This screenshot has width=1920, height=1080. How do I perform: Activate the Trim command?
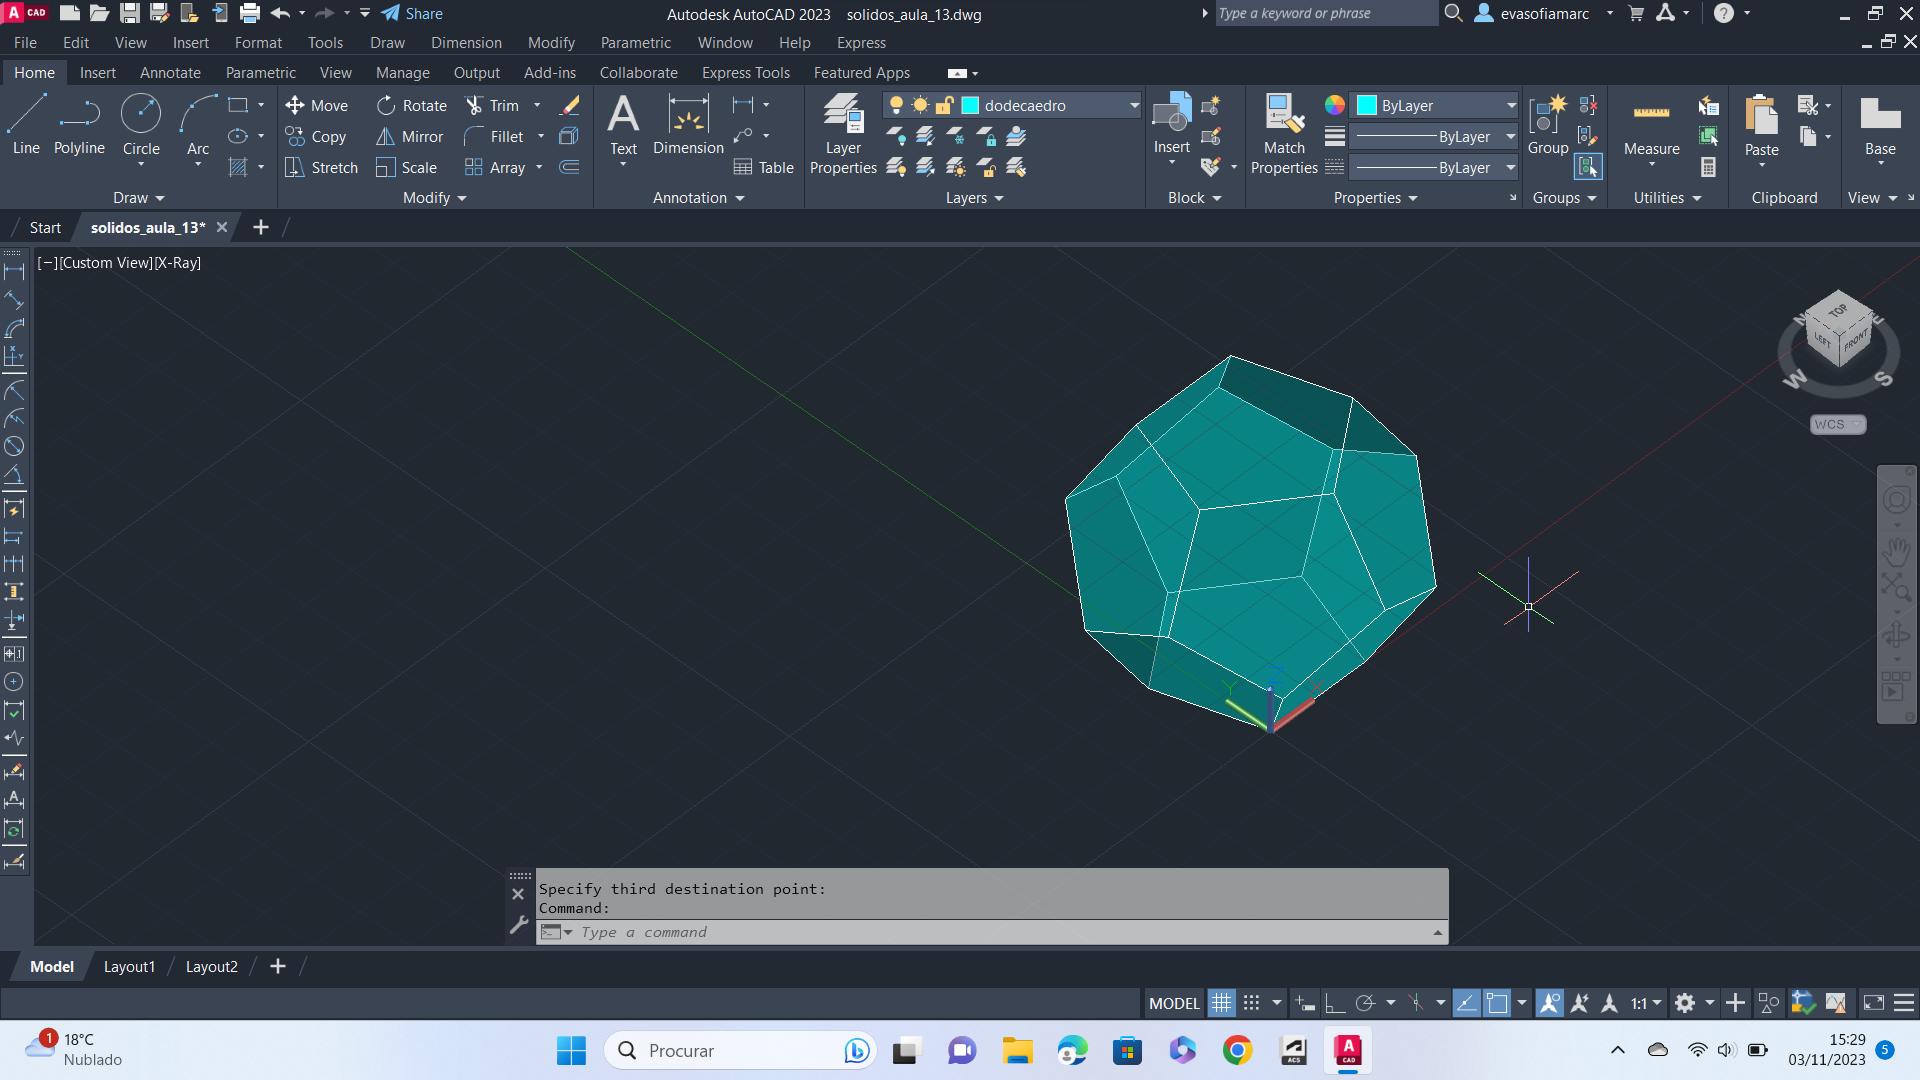coord(492,105)
